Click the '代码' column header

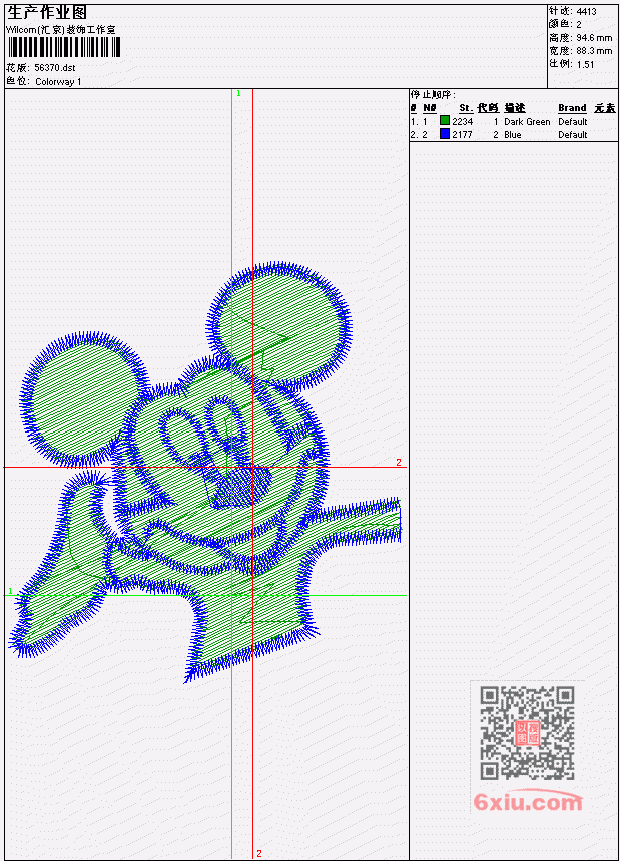pyautogui.click(x=488, y=108)
